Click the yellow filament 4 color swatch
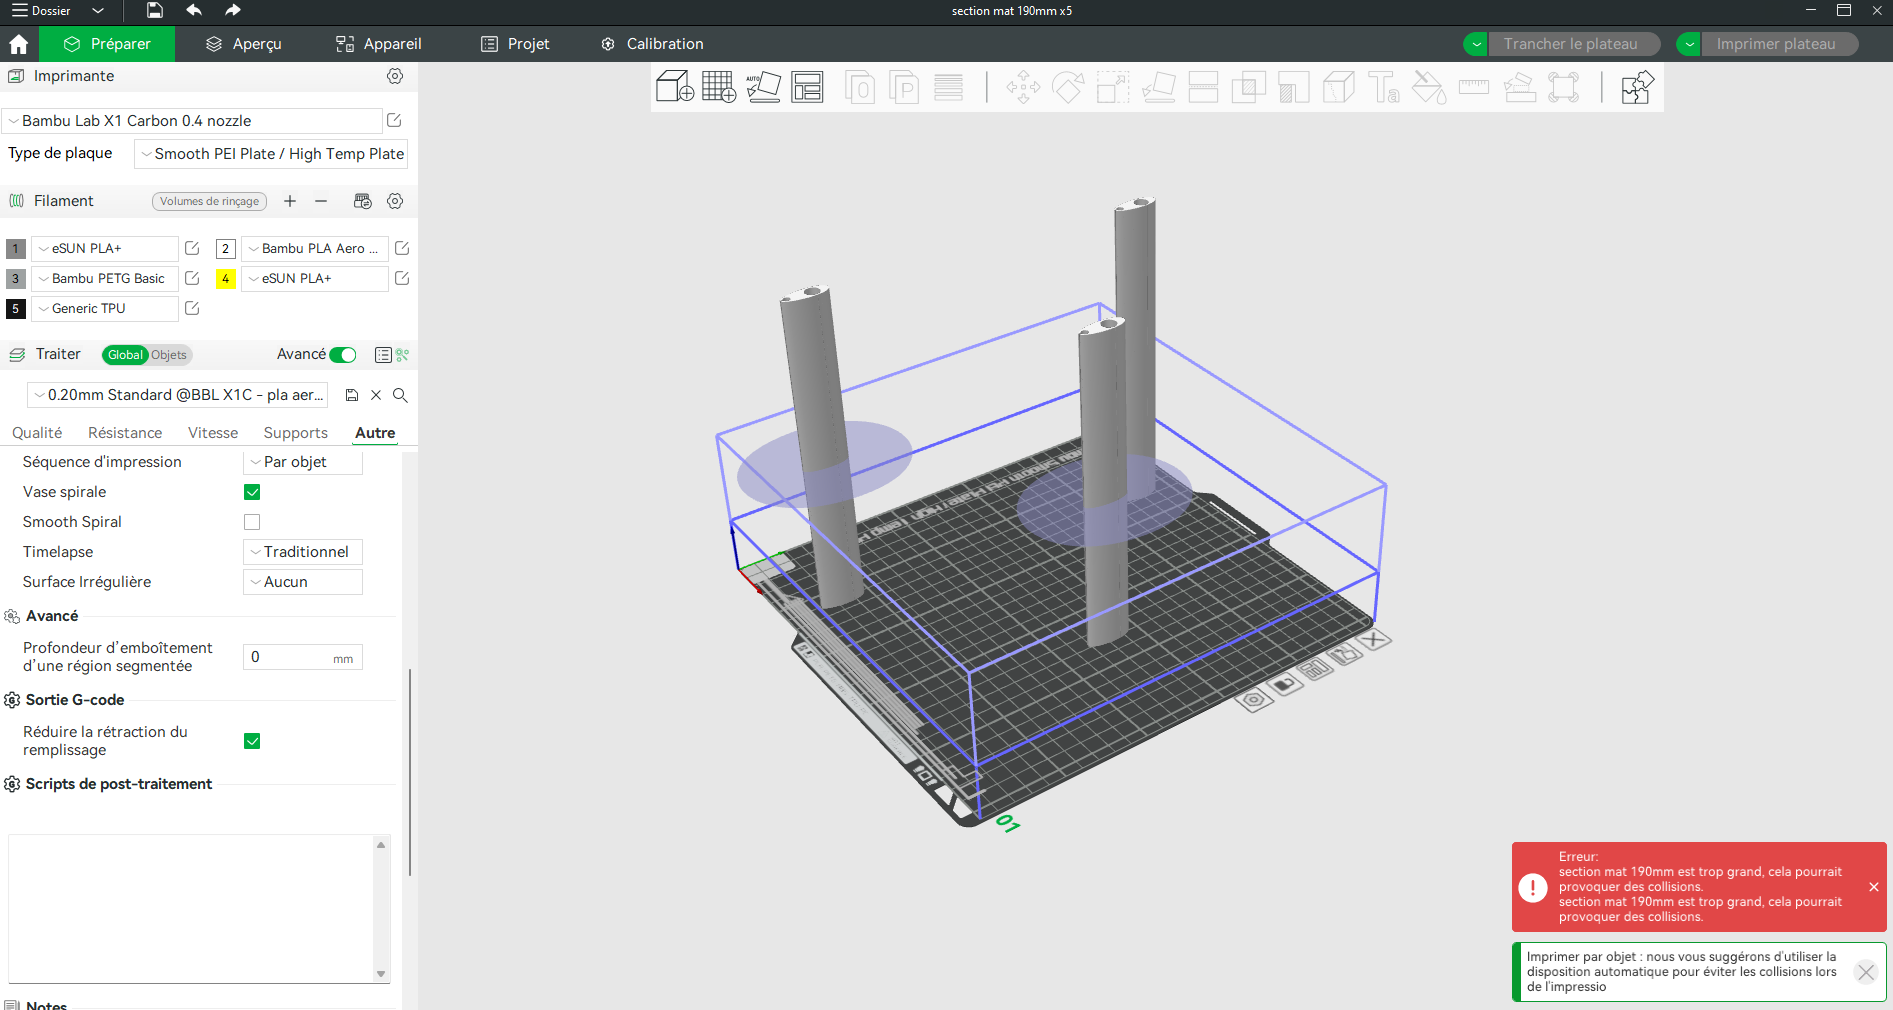 tap(226, 278)
